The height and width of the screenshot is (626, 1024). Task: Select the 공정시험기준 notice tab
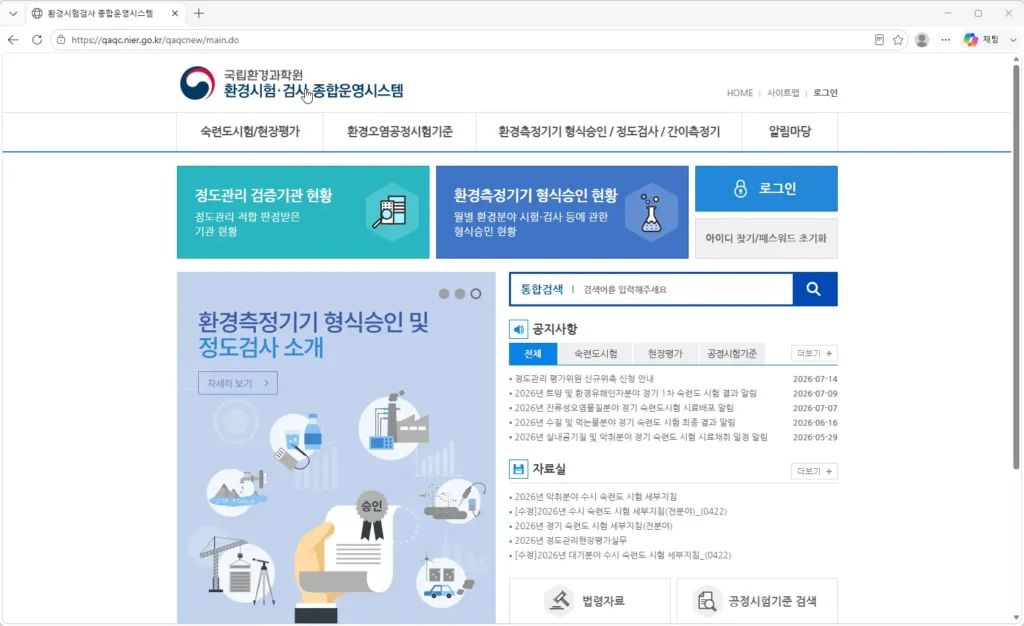[x=731, y=353]
